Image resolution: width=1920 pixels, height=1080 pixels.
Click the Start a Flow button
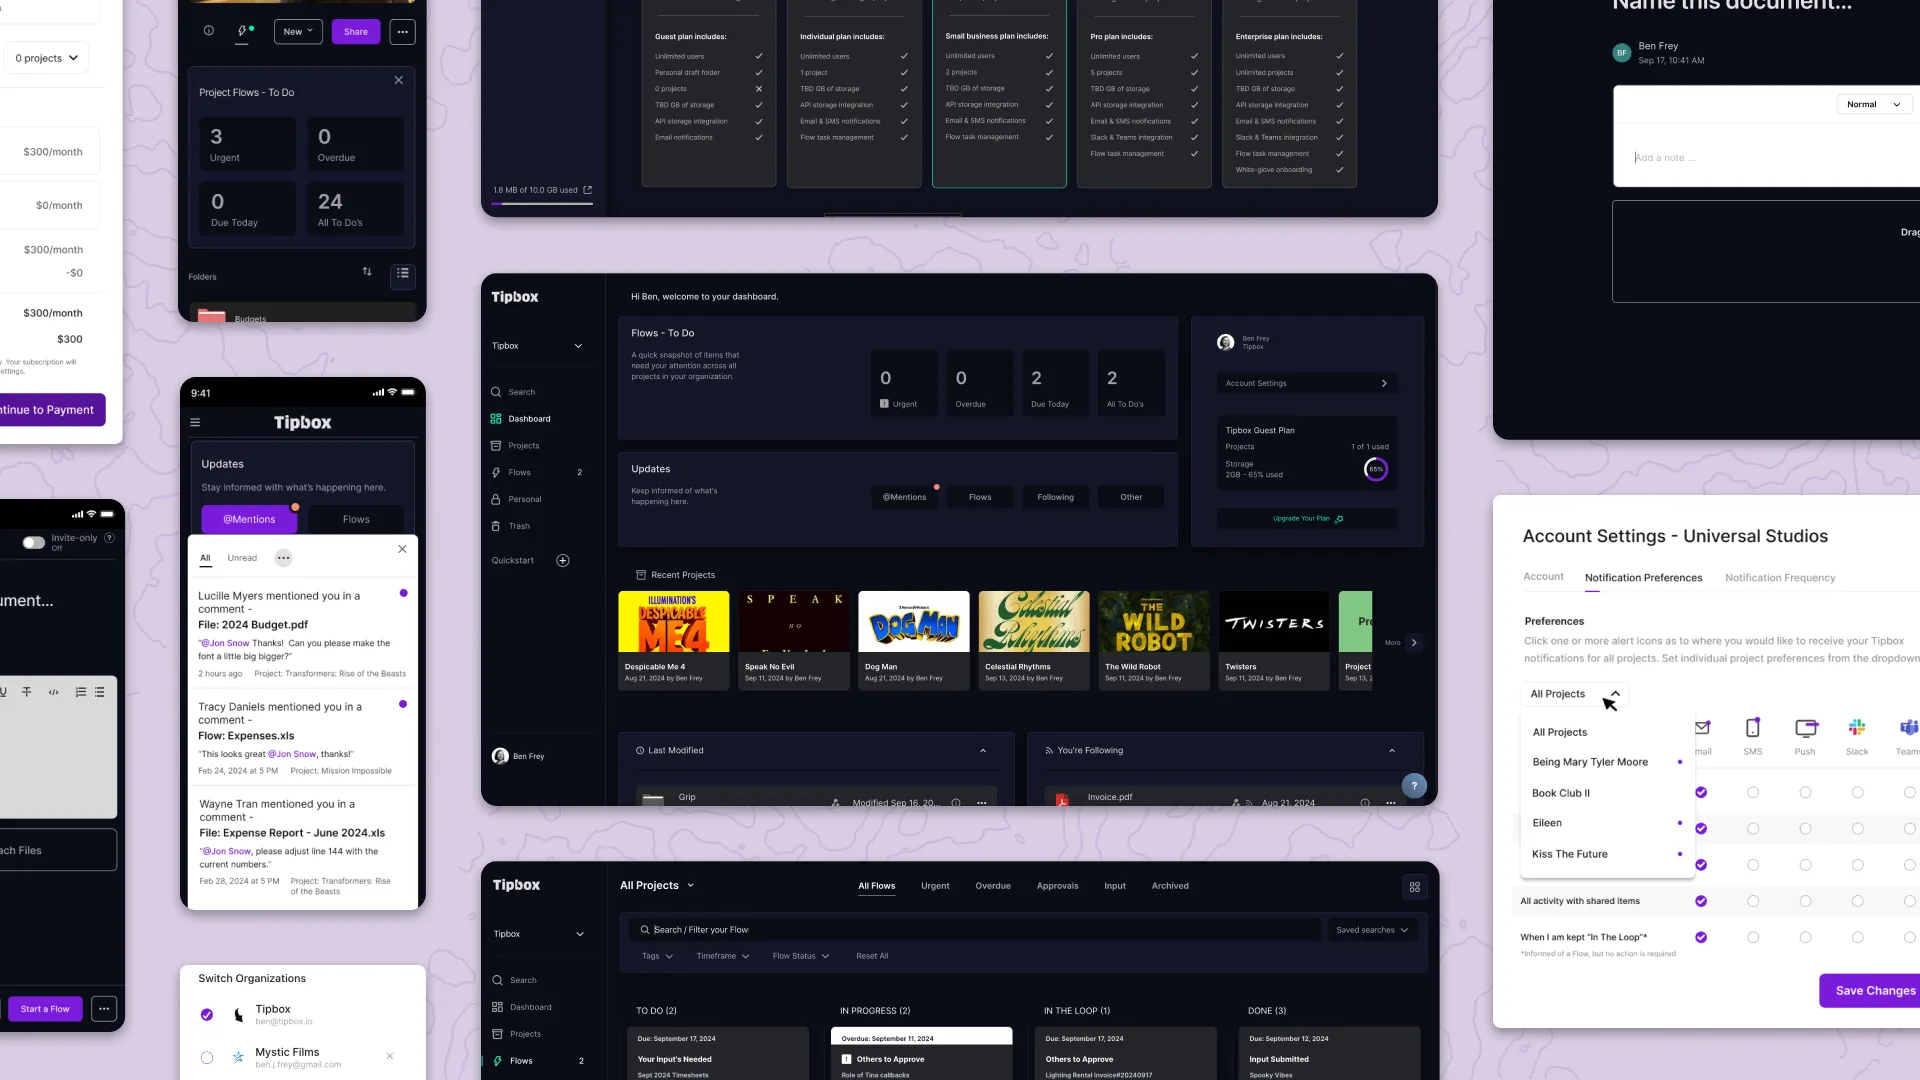(45, 1009)
